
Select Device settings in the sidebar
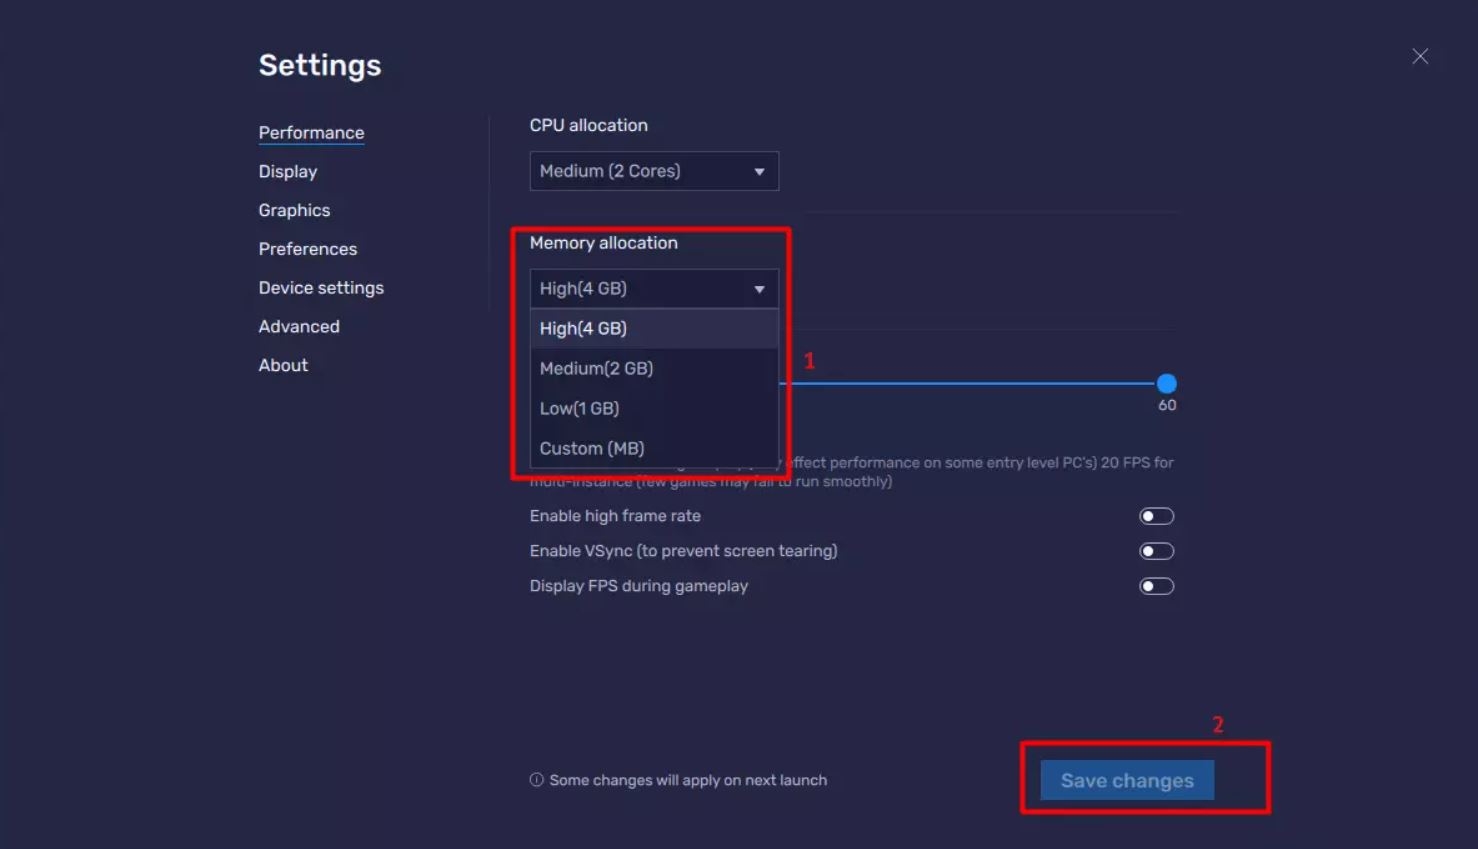[x=321, y=288]
